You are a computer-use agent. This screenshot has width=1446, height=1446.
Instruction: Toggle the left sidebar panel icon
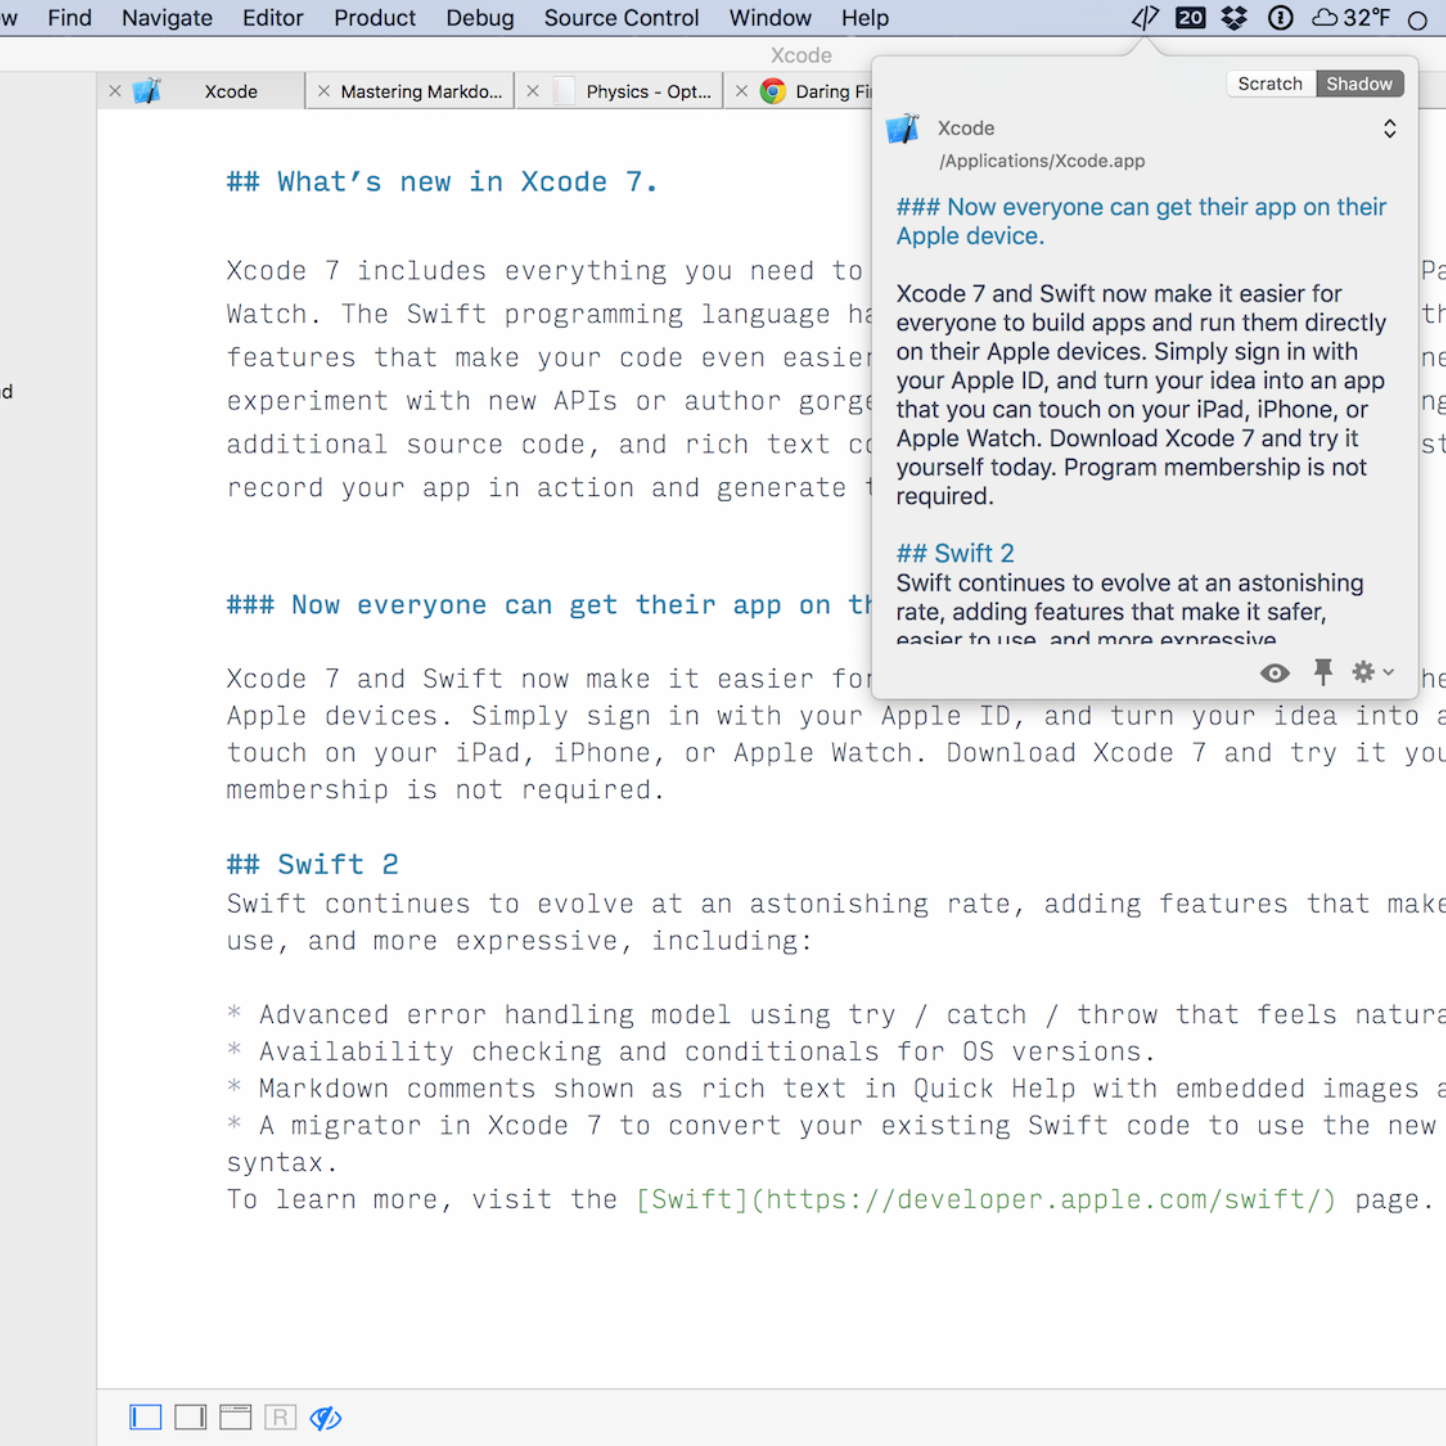(x=145, y=1417)
